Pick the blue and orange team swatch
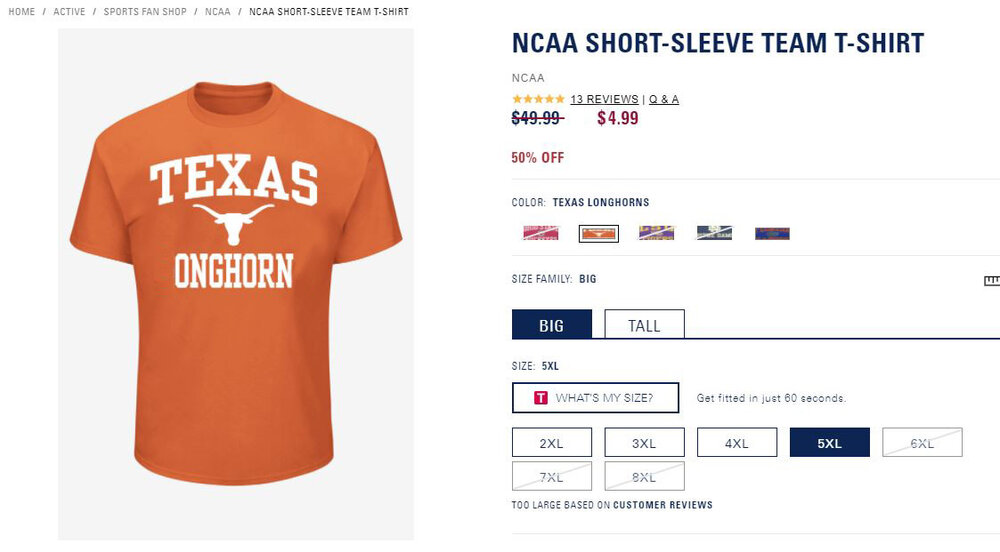This screenshot has width=1000, height=552. [x=772, y=233]
